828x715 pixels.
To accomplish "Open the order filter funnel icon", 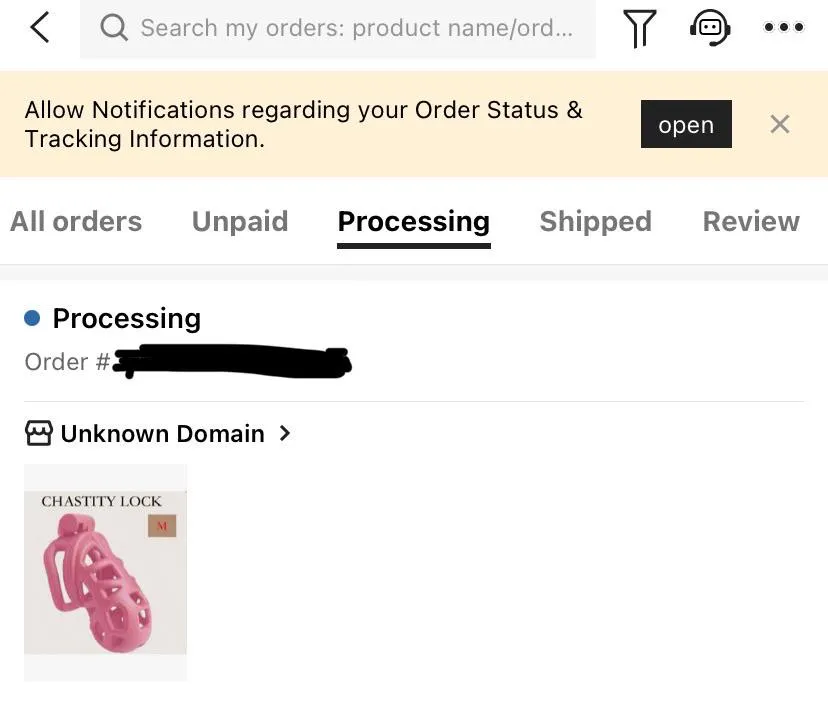I will click(639, 28).
